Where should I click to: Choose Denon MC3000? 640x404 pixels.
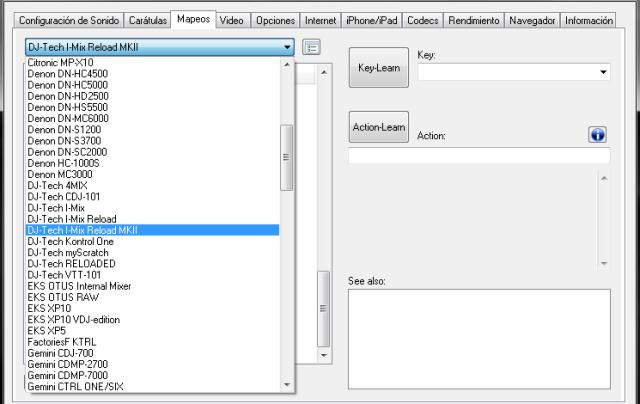(153, 174)
